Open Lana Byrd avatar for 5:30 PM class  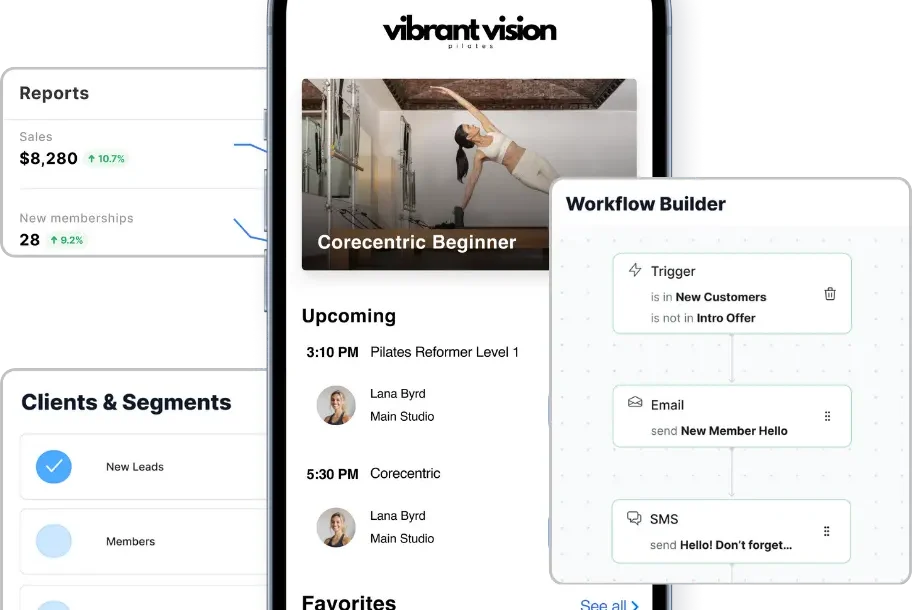336,527
